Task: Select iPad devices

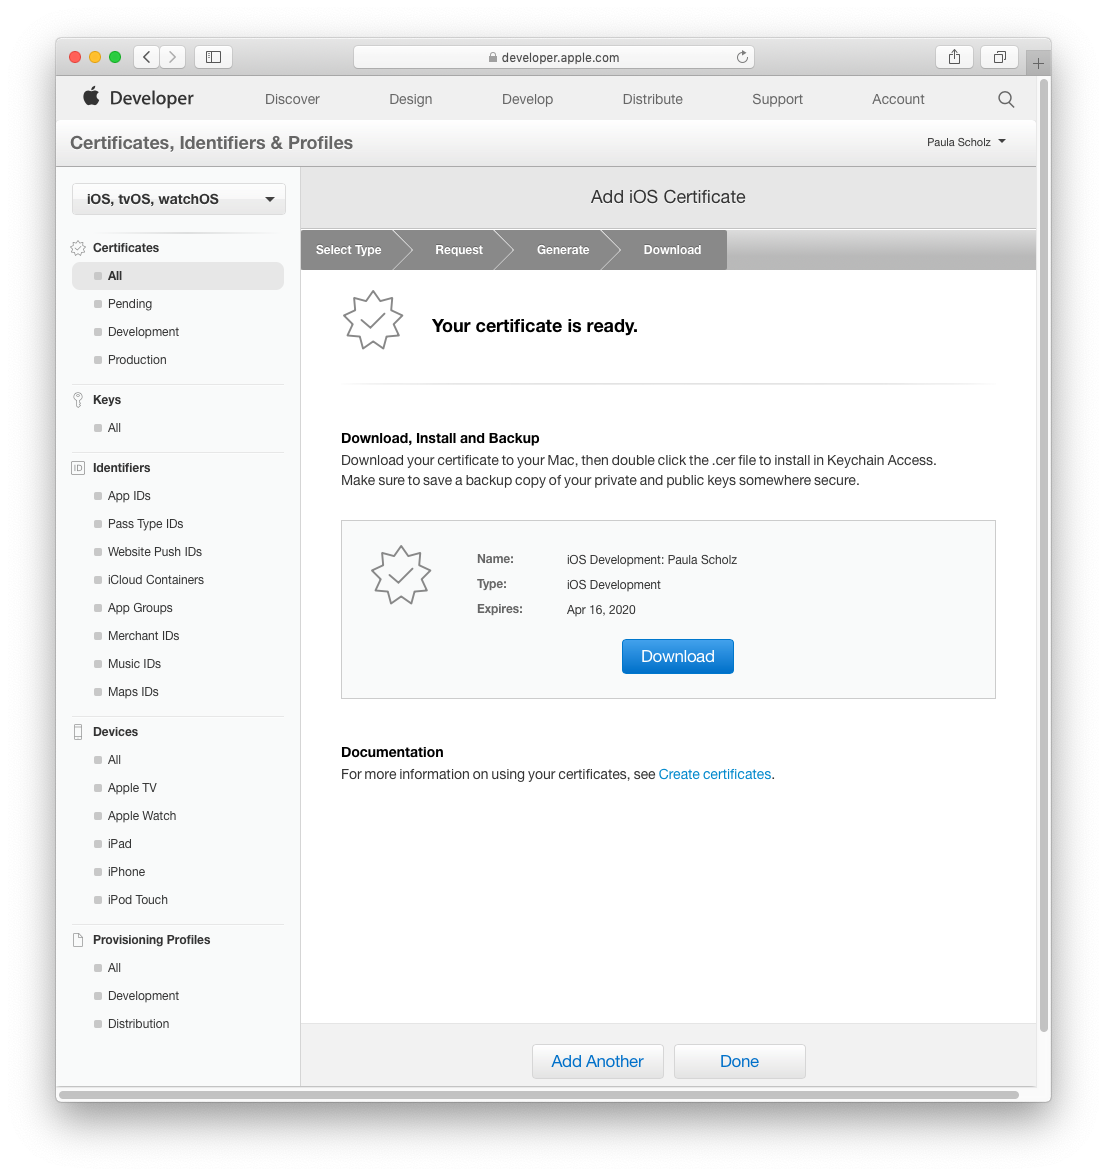Action: 119,844
